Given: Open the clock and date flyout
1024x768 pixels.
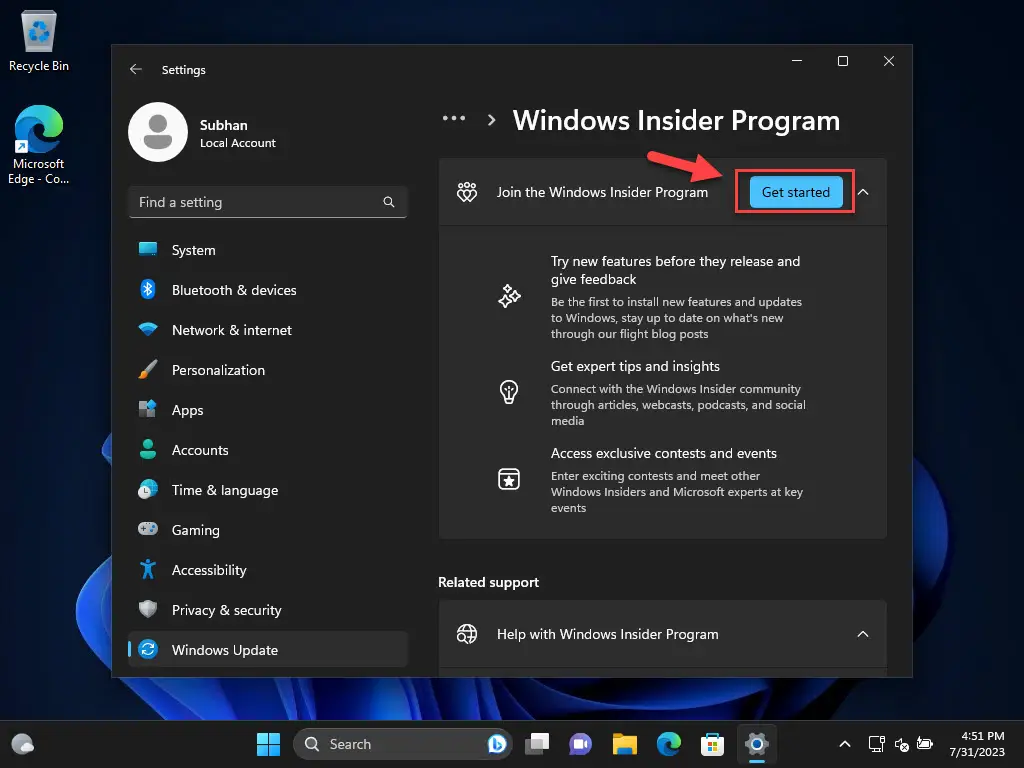Looking at the screenshot, I should (977, 744).
